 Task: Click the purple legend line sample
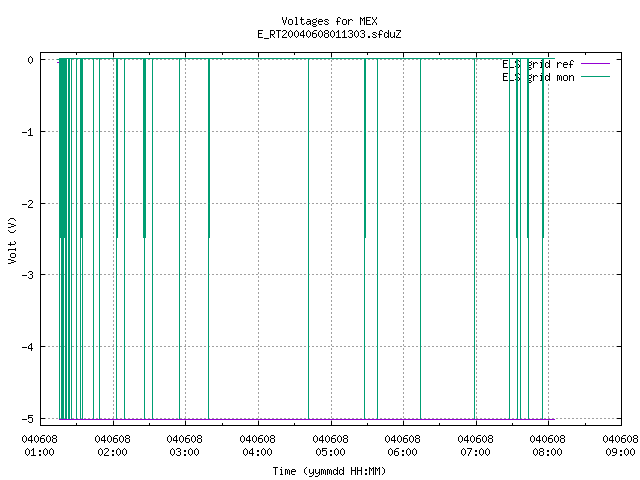595,64
